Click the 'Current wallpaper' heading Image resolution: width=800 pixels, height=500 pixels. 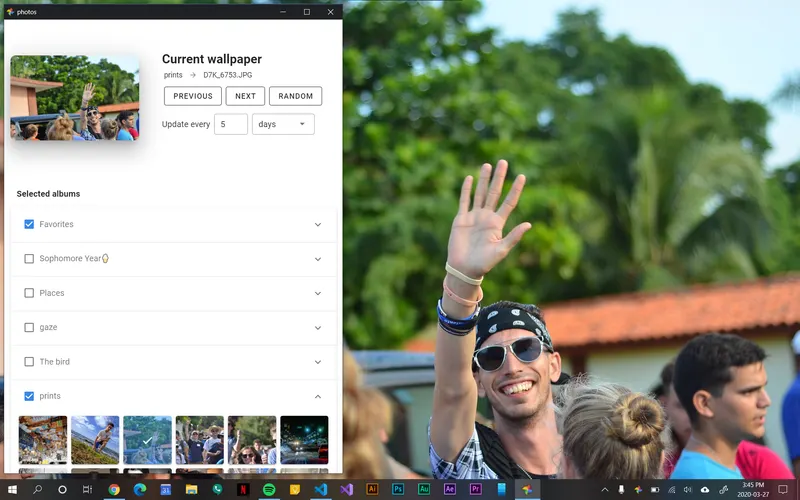212,59
